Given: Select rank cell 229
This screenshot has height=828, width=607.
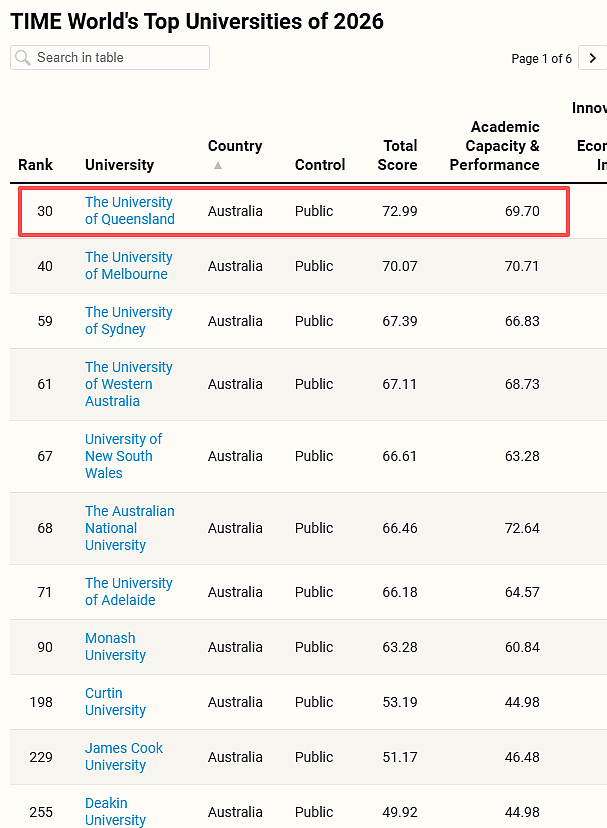Looking at the screenshot, I should pyautogui.click(x=41, y=757).
